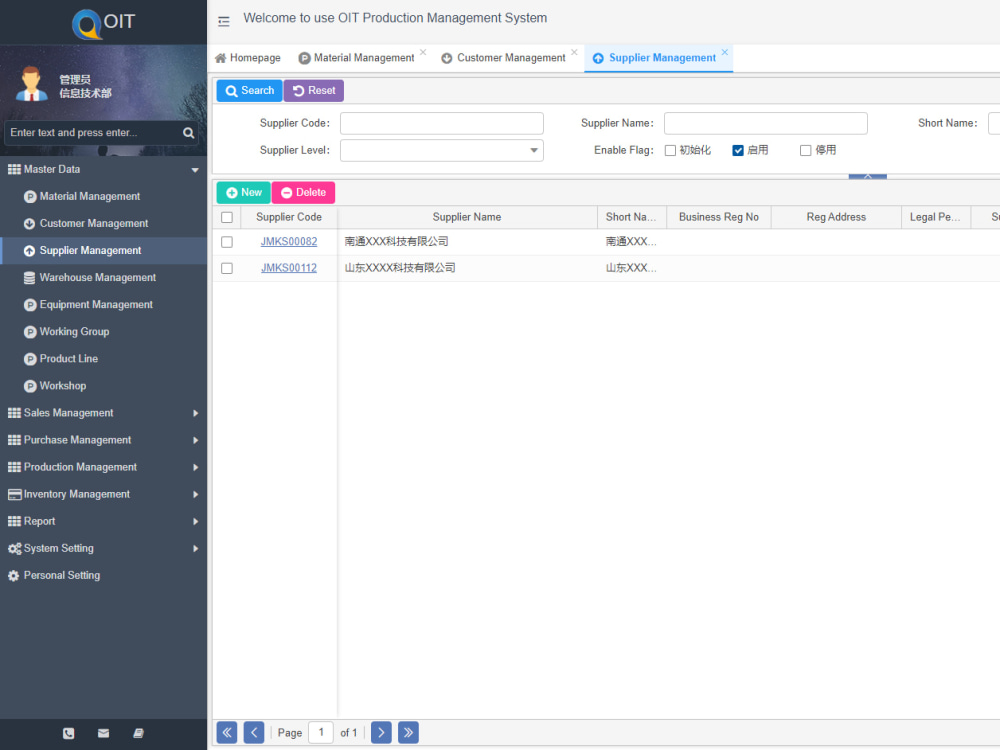This screenshot has width=1000, height=750.
Task: Click the hamburger menu next to welcome banner
Action: [222, 19]
